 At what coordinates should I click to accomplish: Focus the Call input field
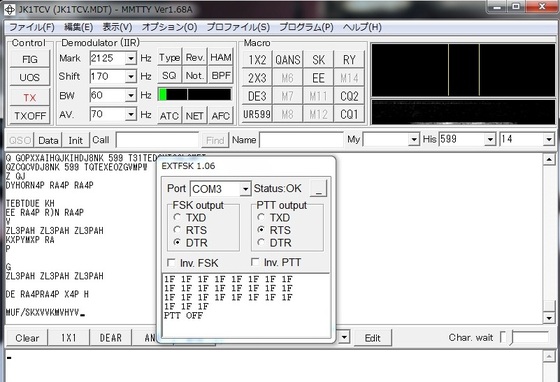pyautogui.click(x=157, y=140)
